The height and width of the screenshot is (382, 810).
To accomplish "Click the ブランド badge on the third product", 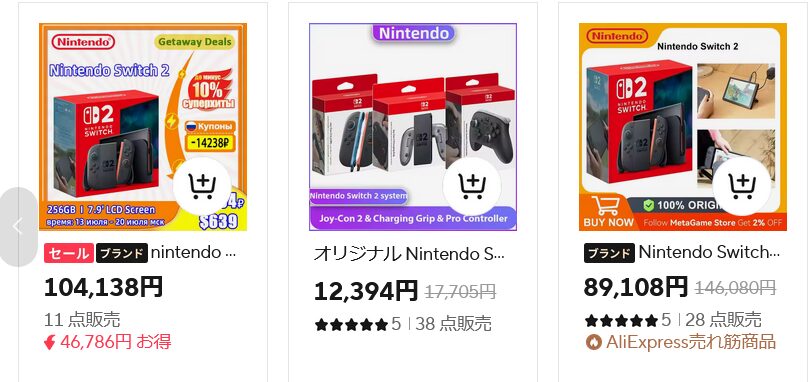I will tap(610, 253).
